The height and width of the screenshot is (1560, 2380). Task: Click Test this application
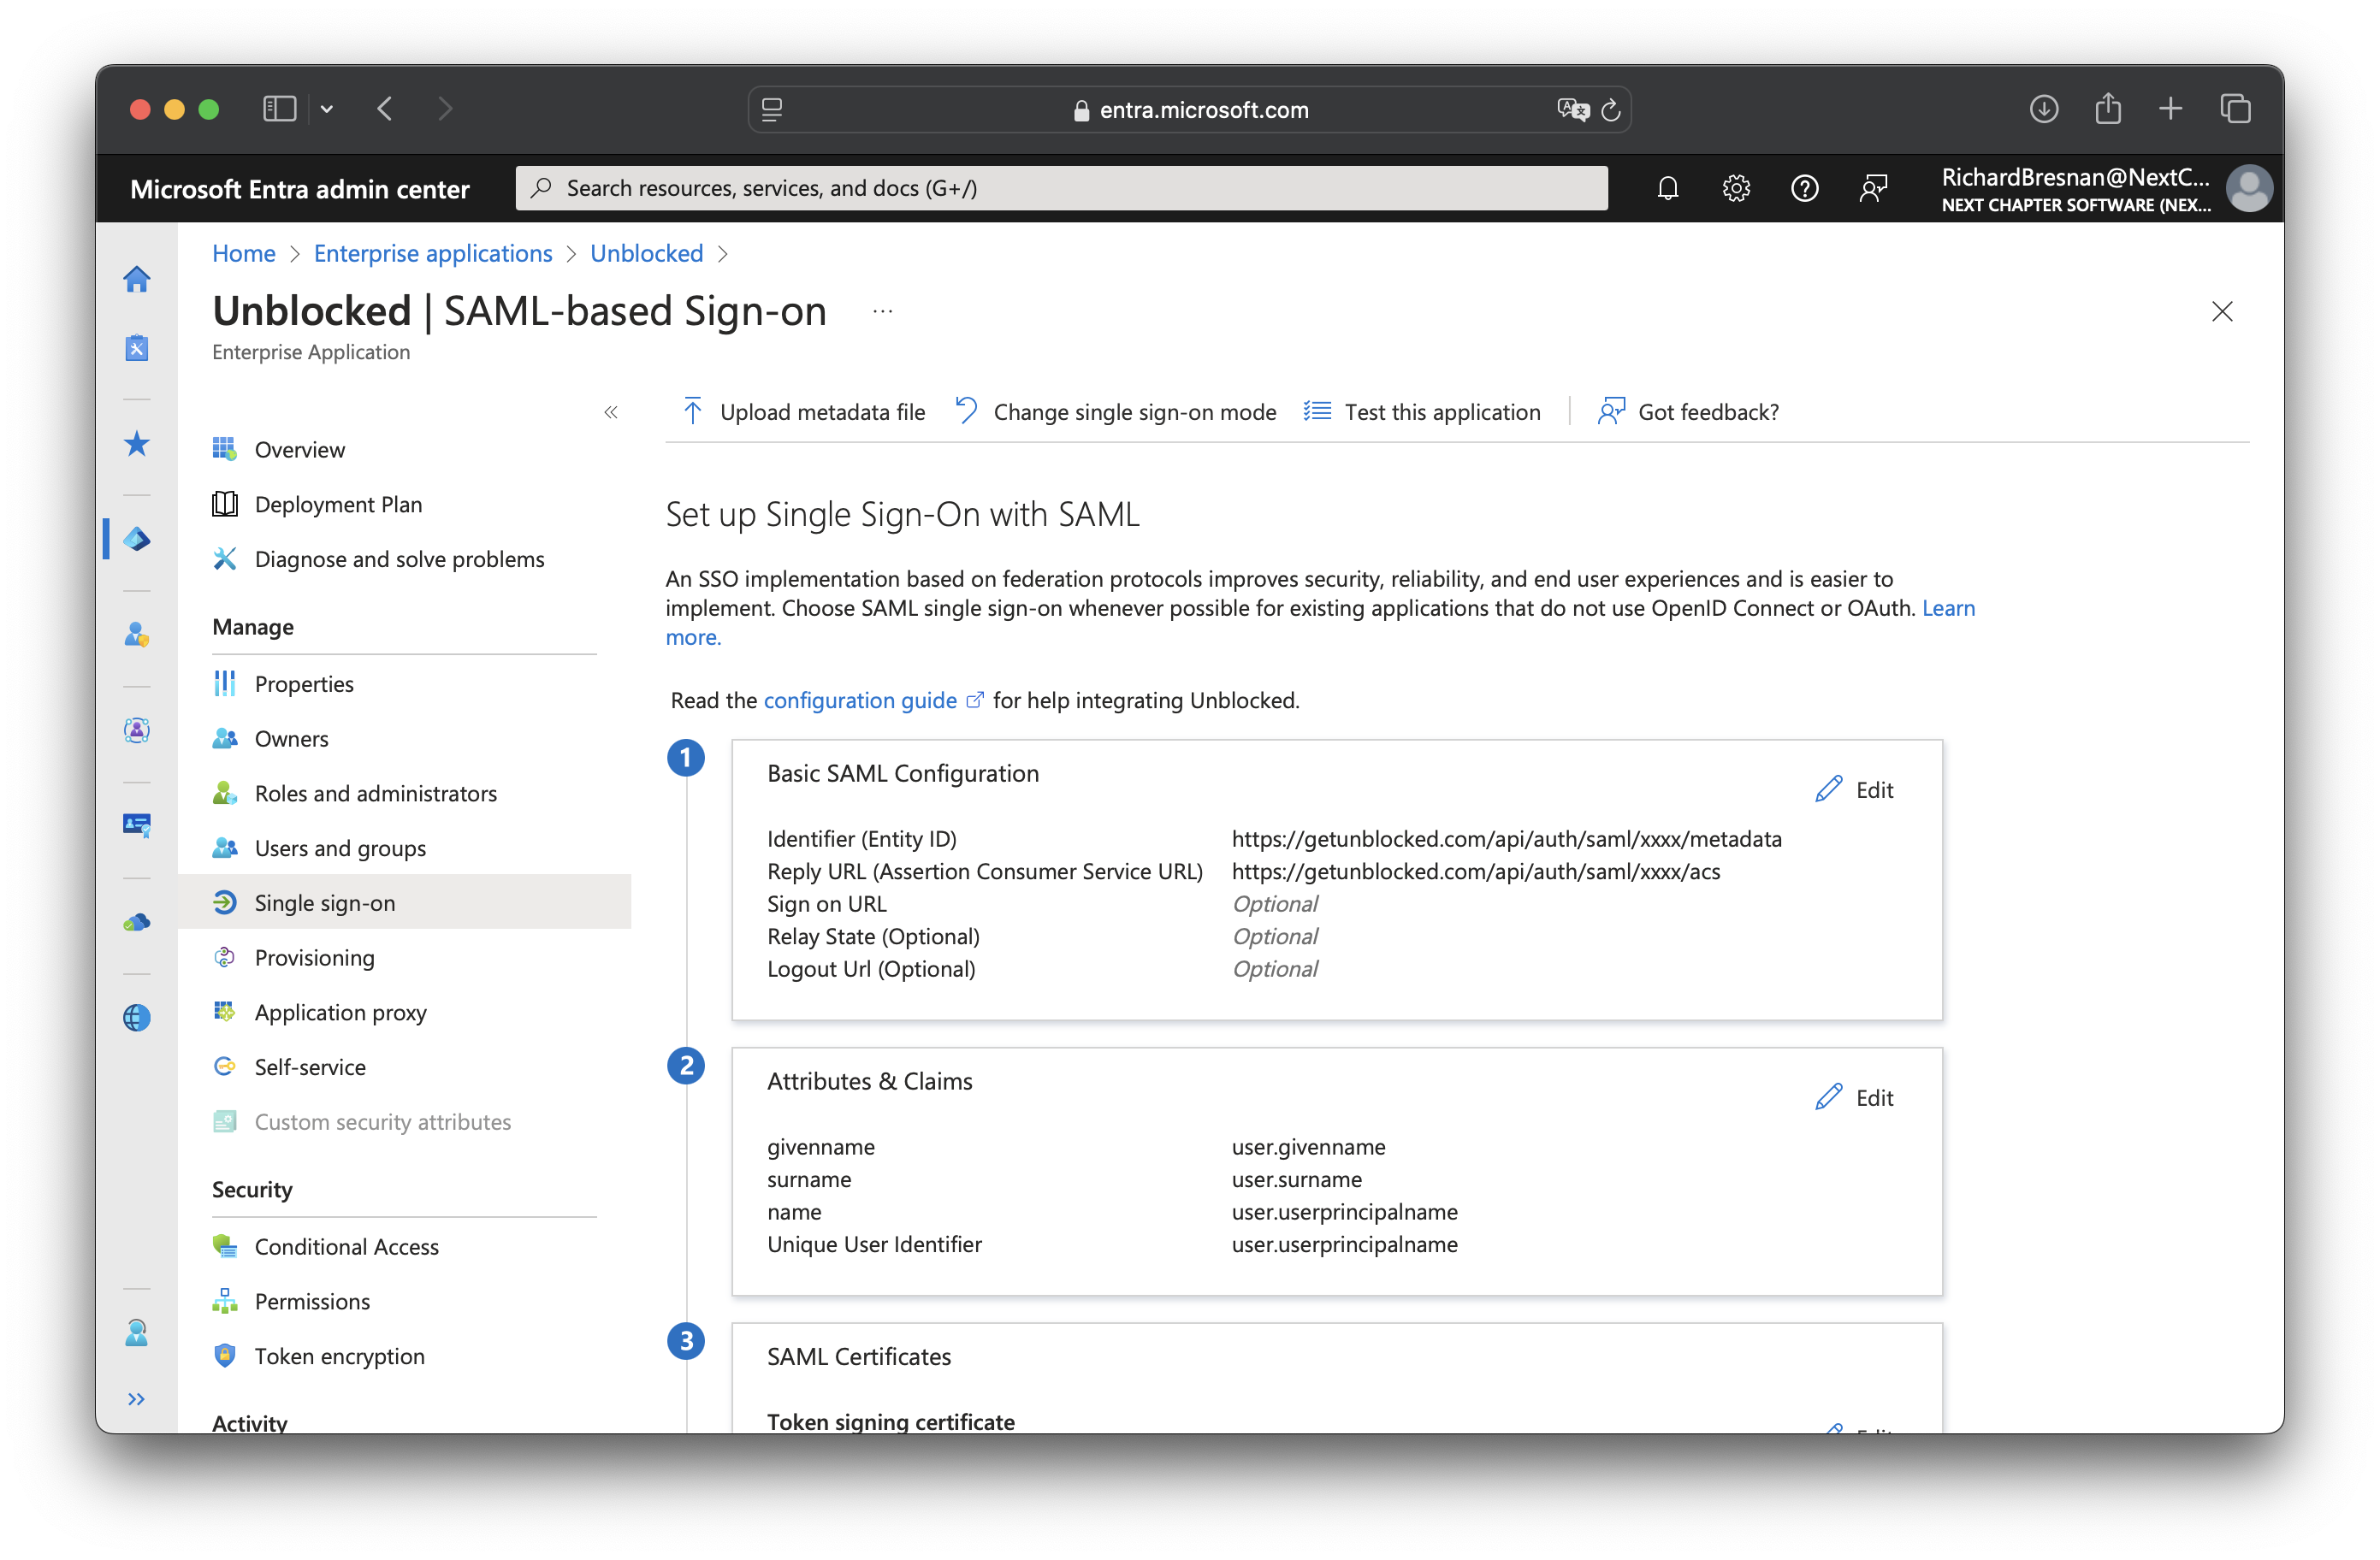[x=1422, y=412]
